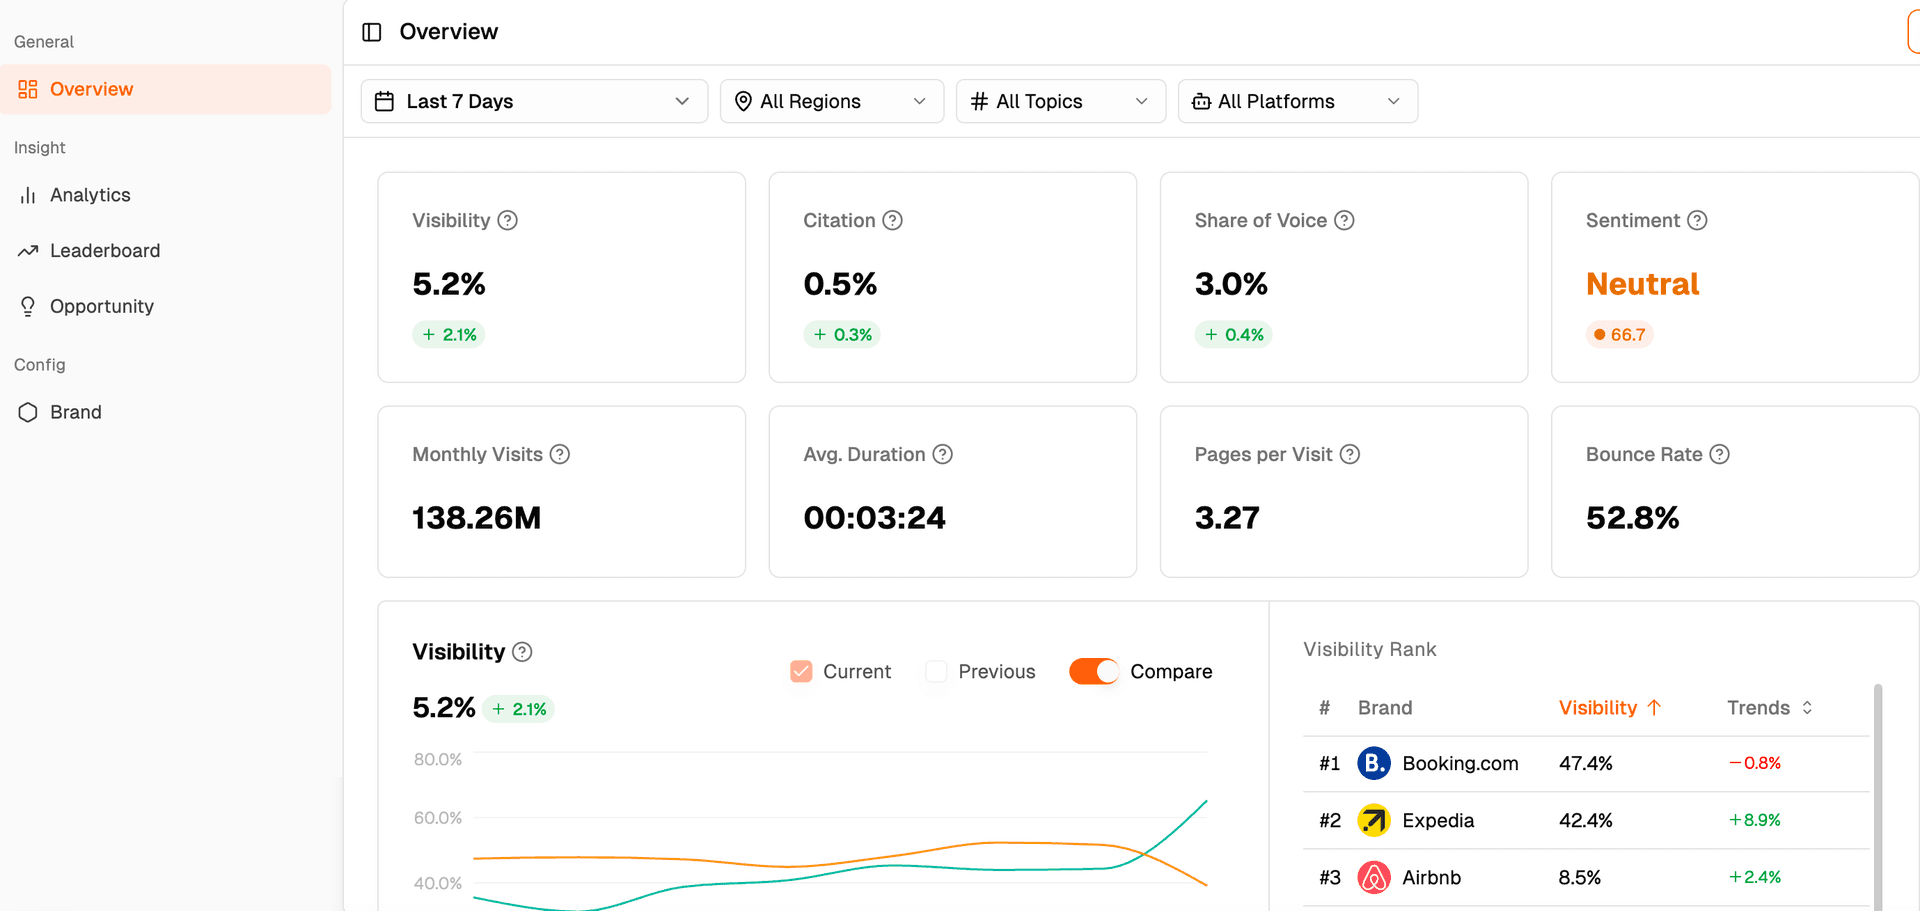
Task: Click the Visibility Rank table scrollbar
Action: [x=1878, y=797]
